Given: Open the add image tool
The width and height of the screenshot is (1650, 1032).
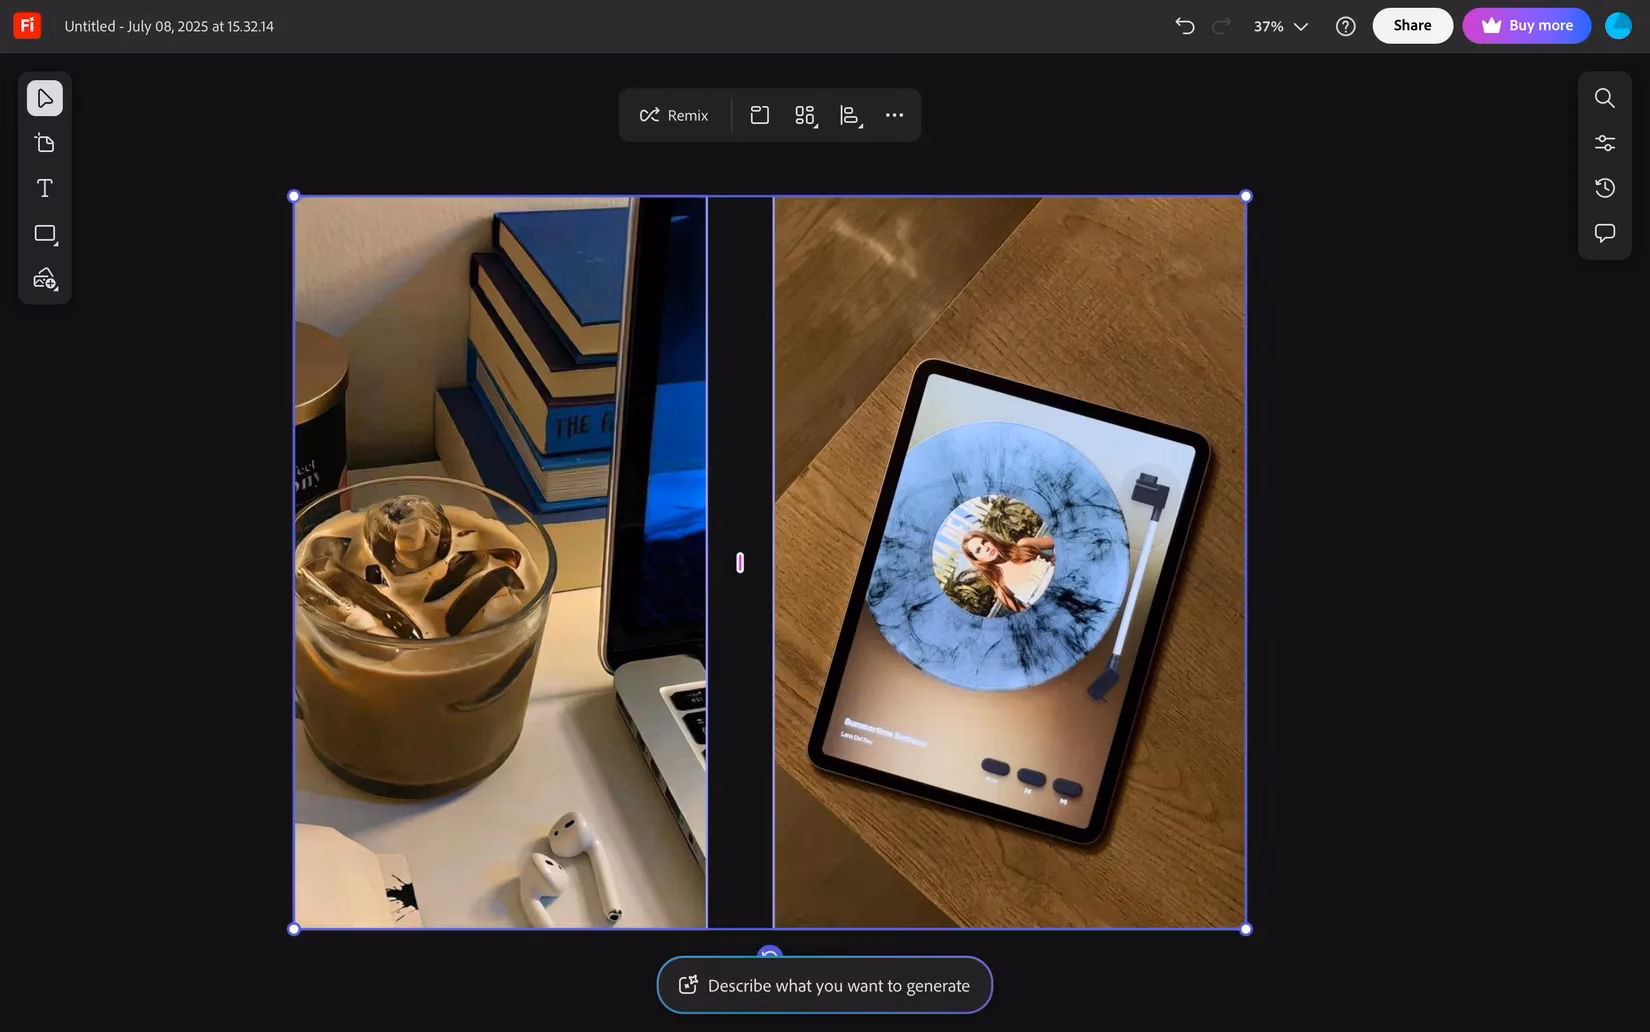Looking at the screenshot, I should [44, 279].
